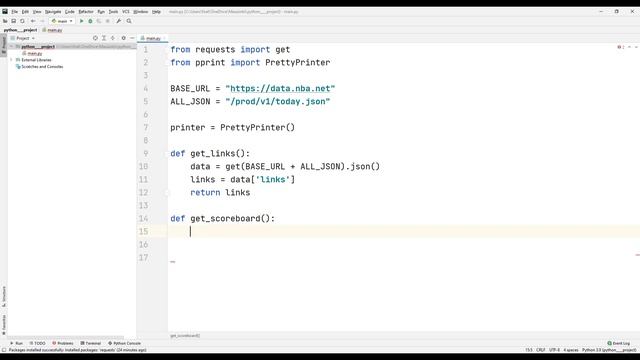Click the Back navigation arrow in toolbar
The image size is (640, 360).
(33, 21)
